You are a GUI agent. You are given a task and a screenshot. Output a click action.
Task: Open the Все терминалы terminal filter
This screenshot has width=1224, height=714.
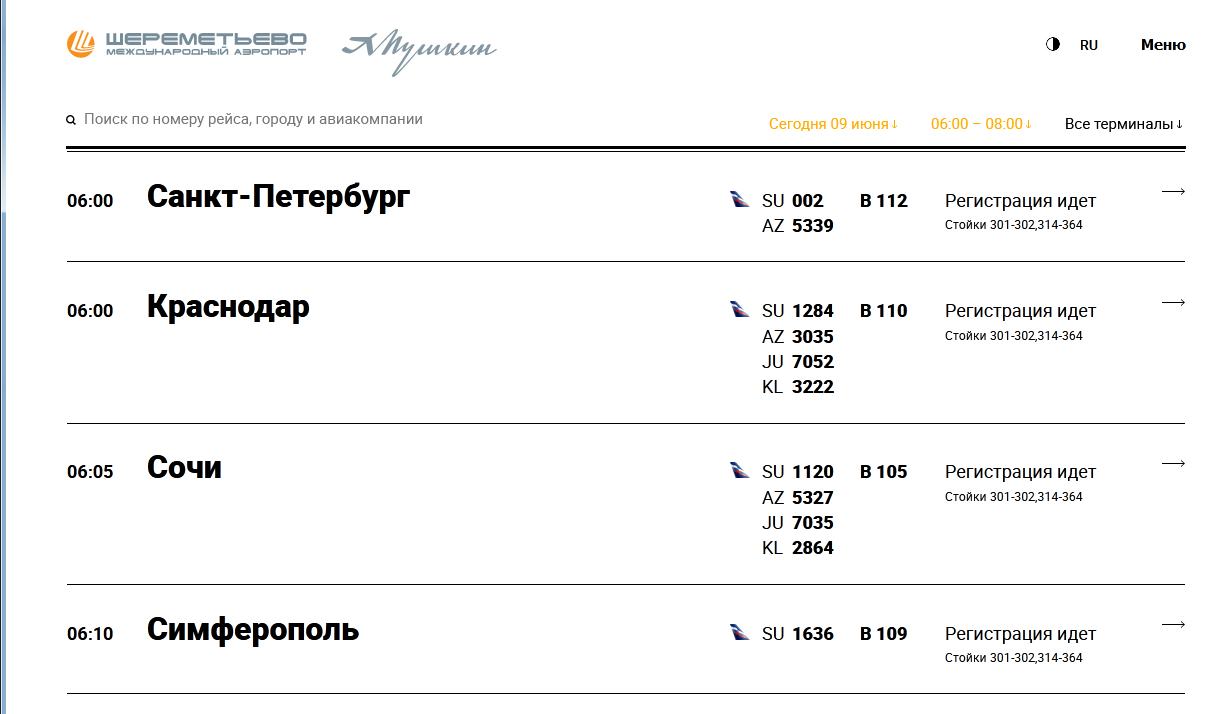pos(1123,124)
